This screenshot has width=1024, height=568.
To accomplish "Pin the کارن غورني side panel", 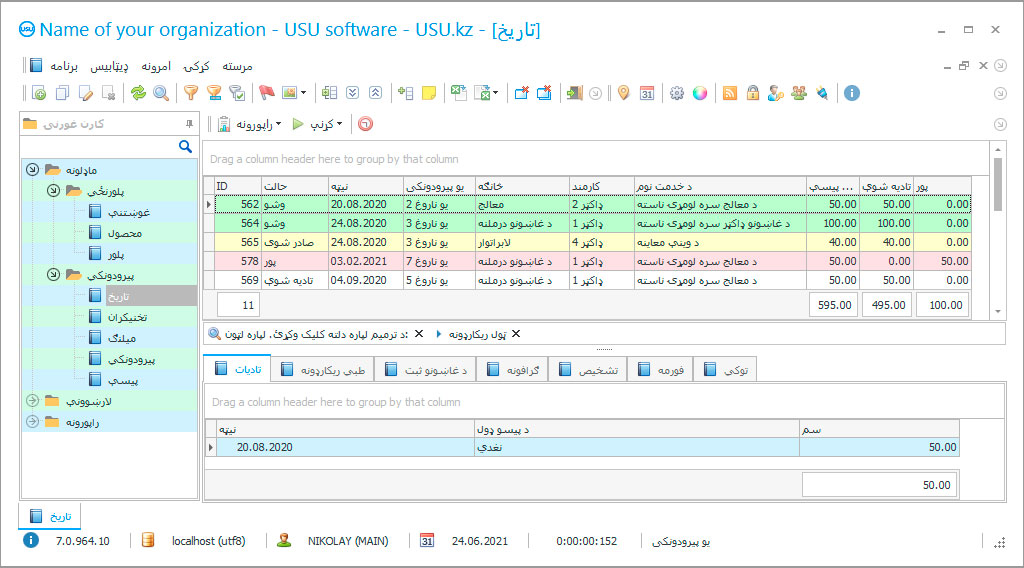I will [x=190, y=124].
